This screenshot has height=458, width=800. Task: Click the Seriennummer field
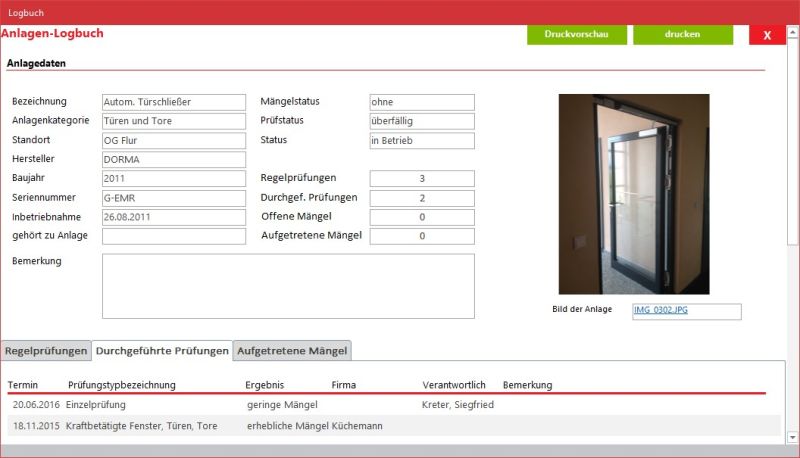[174, 198]
